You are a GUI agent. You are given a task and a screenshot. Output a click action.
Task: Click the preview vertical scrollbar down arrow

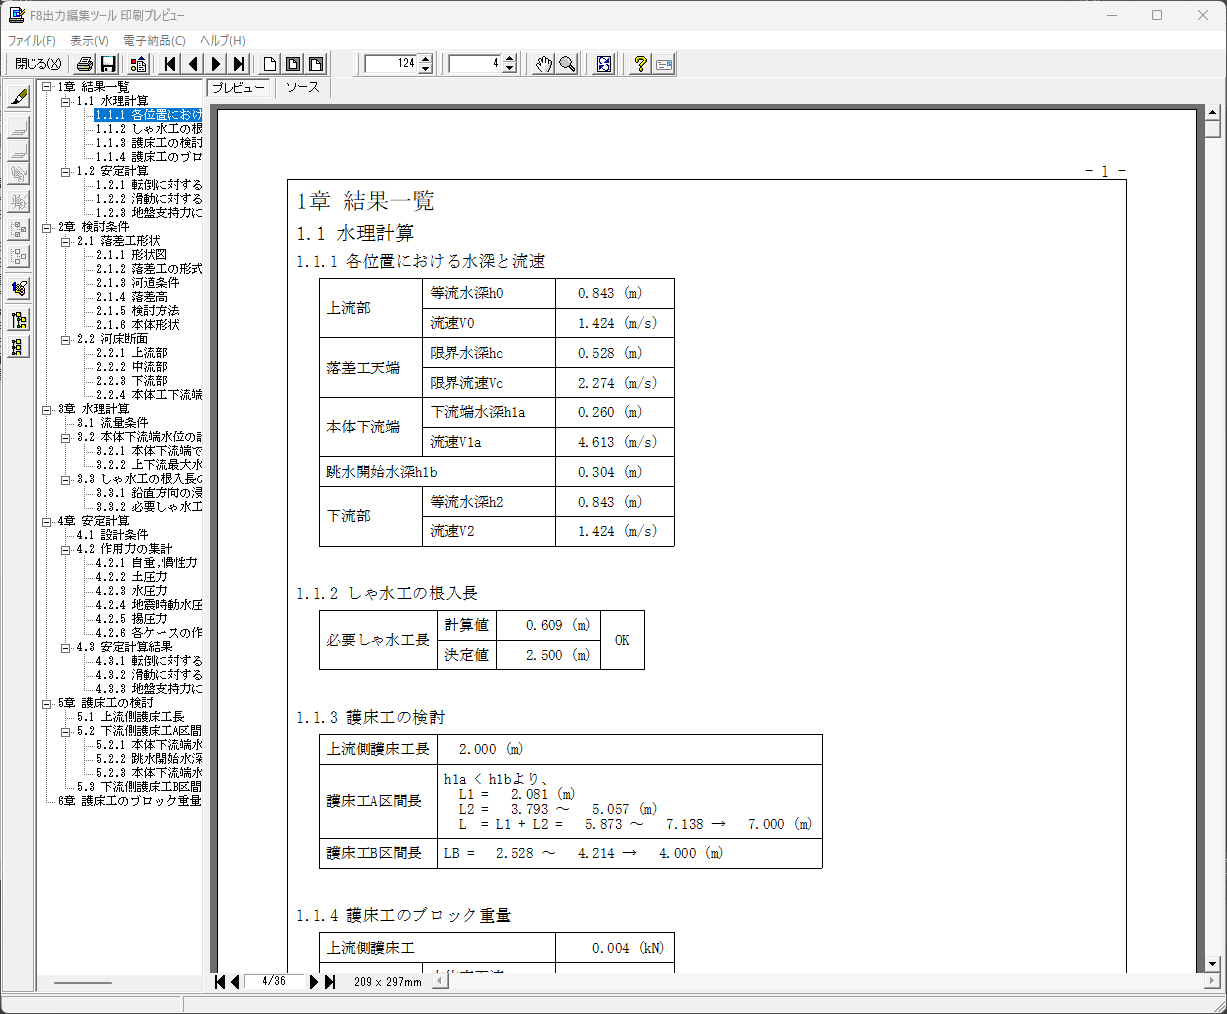(1213, 964)
